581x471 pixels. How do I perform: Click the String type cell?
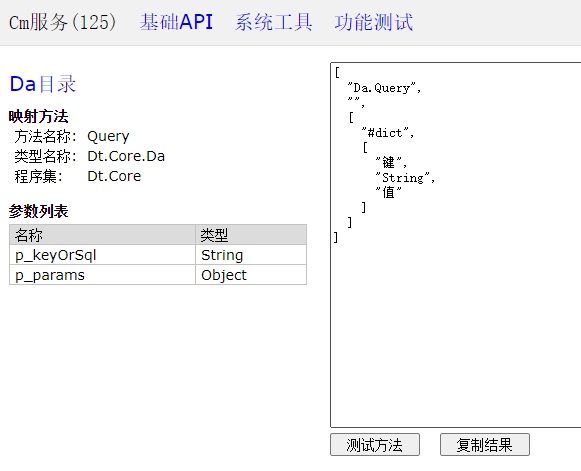click(251, 255)
